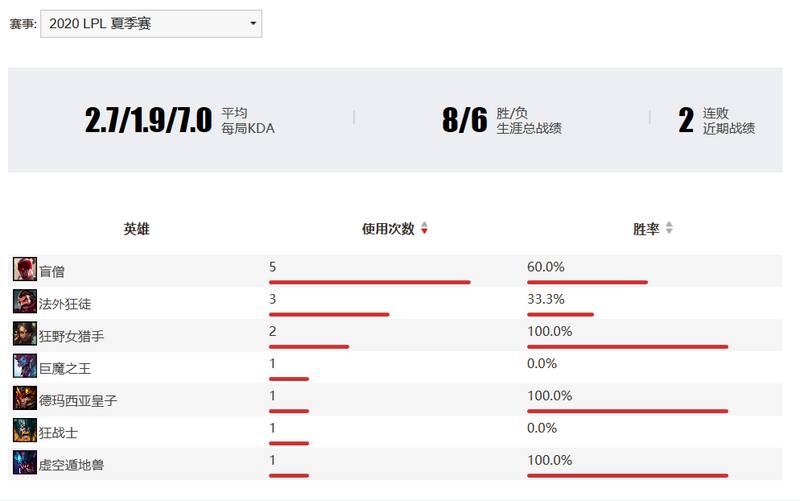The height and width of the screenshot is (501, 800).
Task: Sort by 使用次数 arrow icon
Action: tap(424, 228)
